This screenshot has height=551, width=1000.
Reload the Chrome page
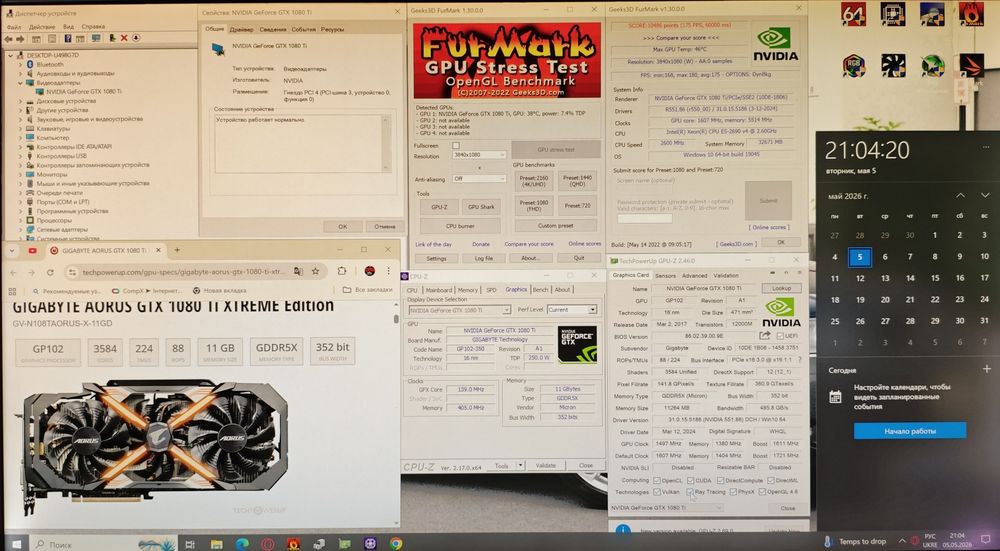(x=50, y=272)
